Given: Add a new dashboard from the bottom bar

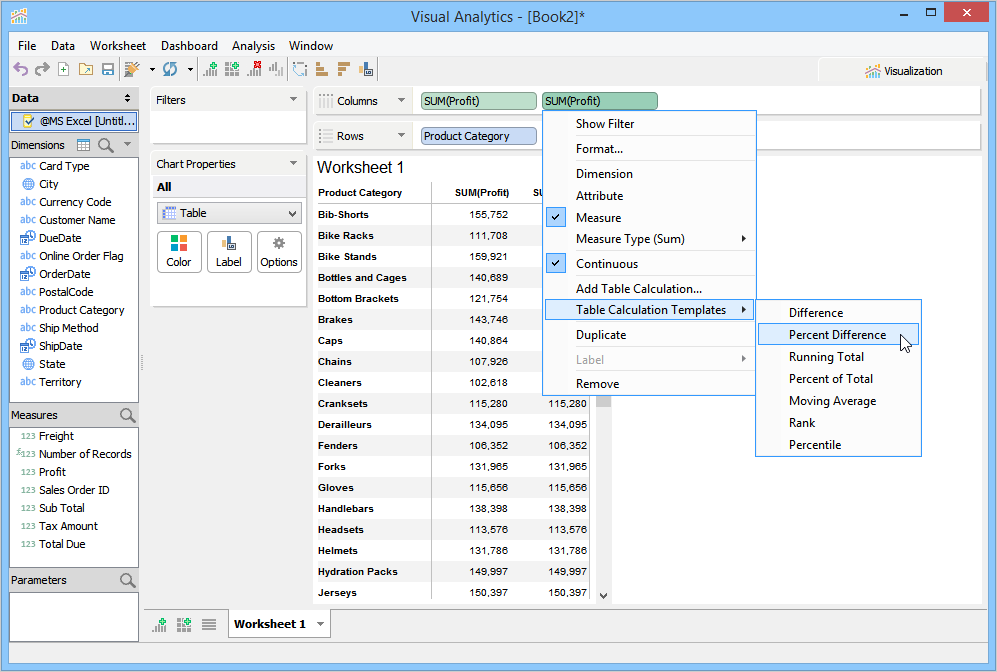Looking at the screenshot, I should (x=184, y=624).
